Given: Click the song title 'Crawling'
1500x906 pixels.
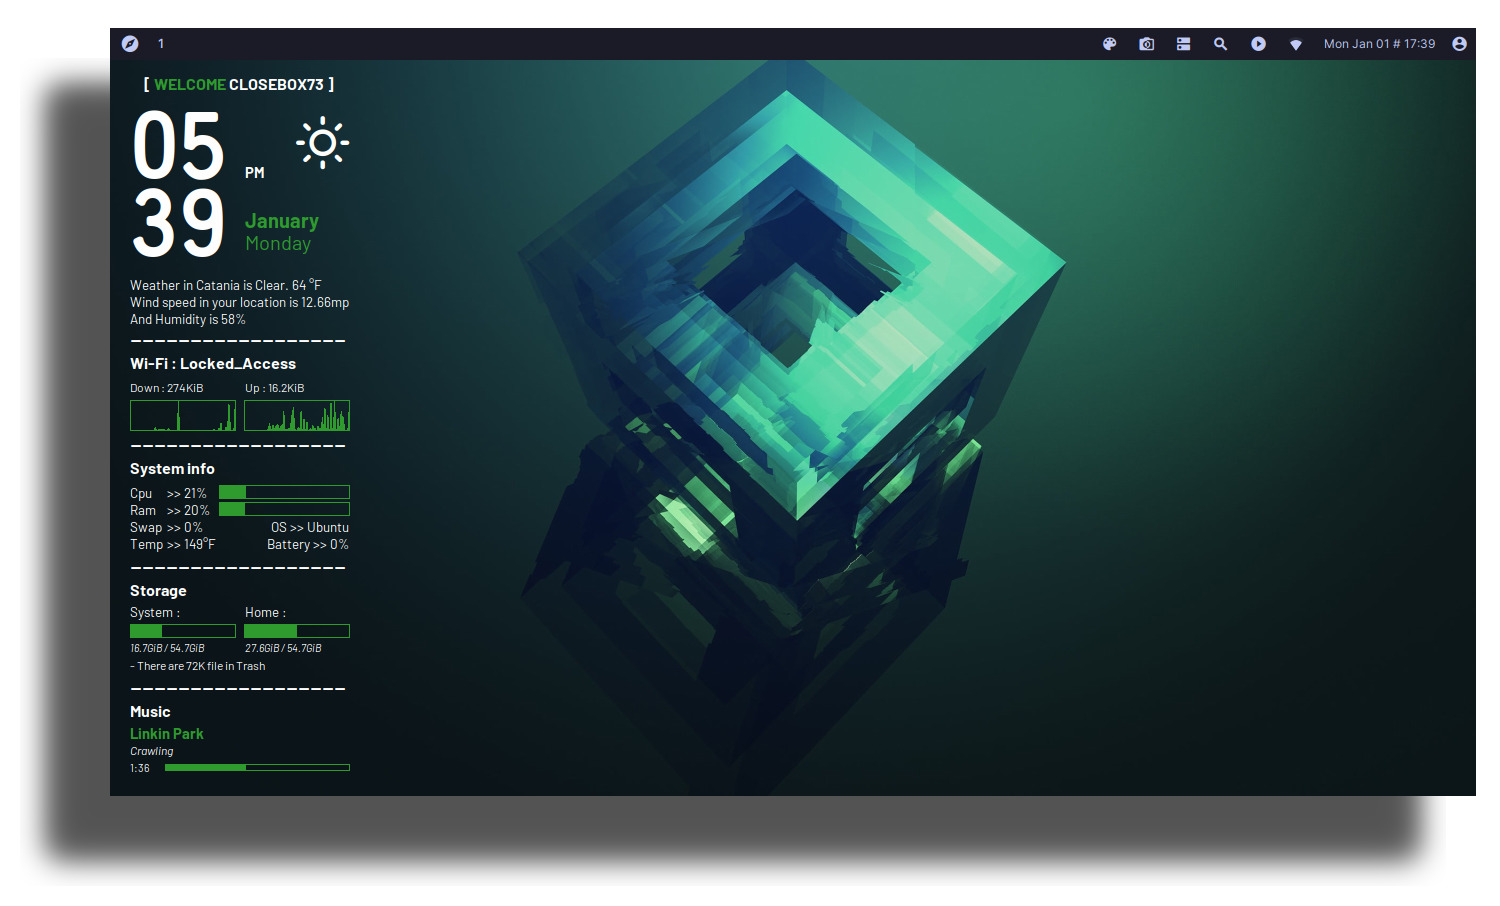Looking at the screenshot, I should (152, 751).
